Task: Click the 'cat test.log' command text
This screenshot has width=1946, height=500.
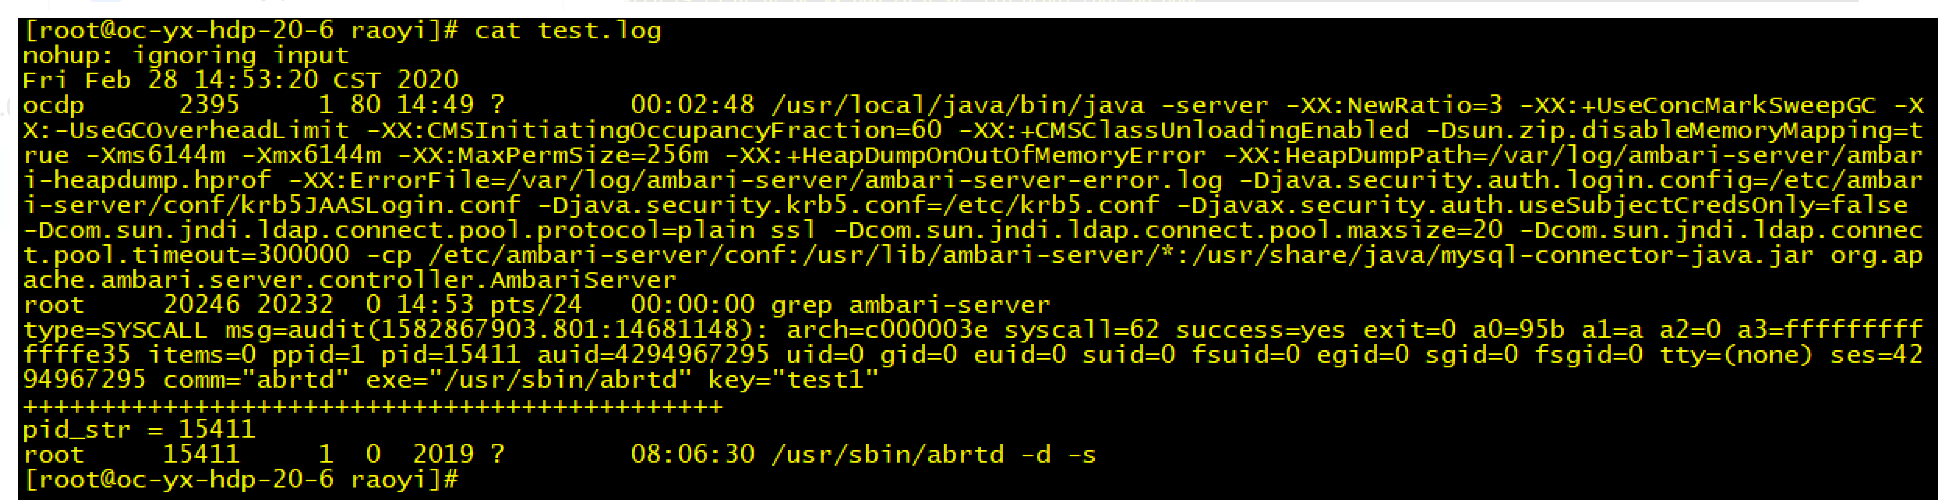Action: tap(568, 31)
